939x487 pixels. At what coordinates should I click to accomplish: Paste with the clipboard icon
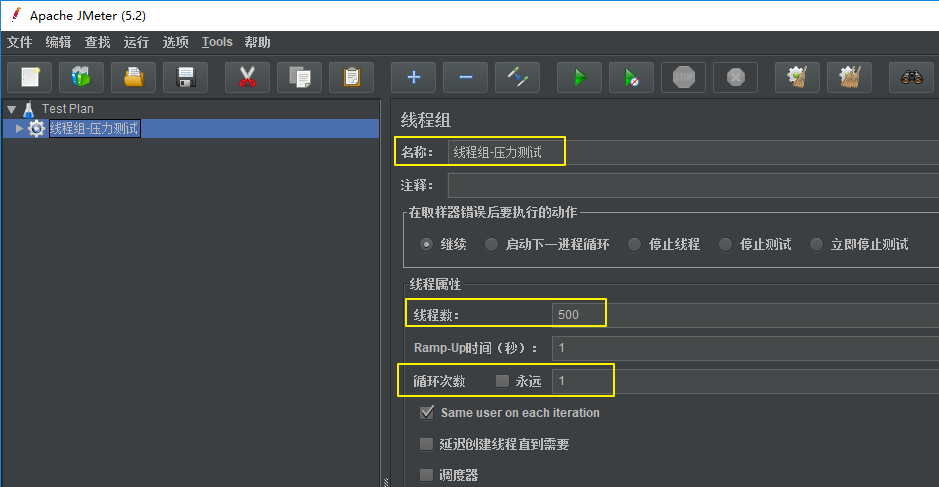352,77
